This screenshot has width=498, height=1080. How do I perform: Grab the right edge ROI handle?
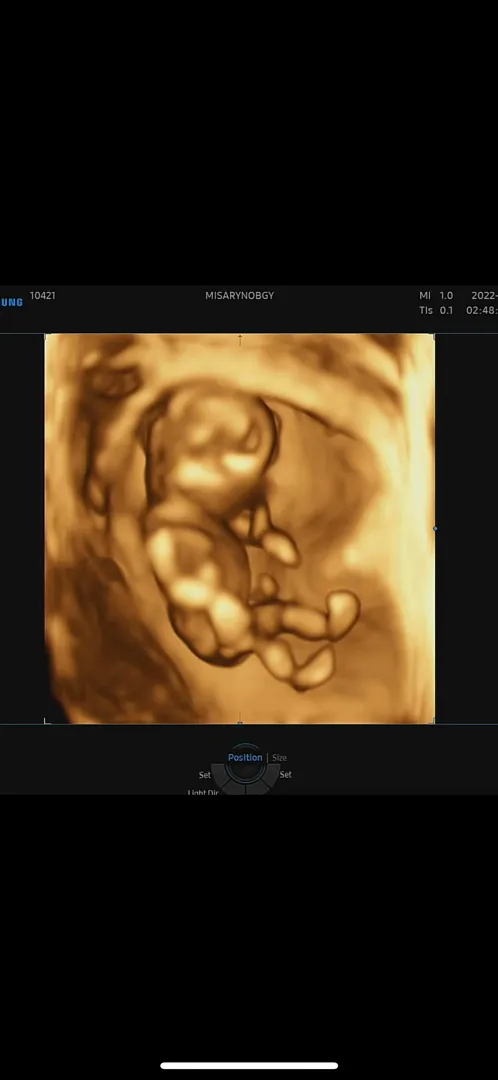pos(435,528)
